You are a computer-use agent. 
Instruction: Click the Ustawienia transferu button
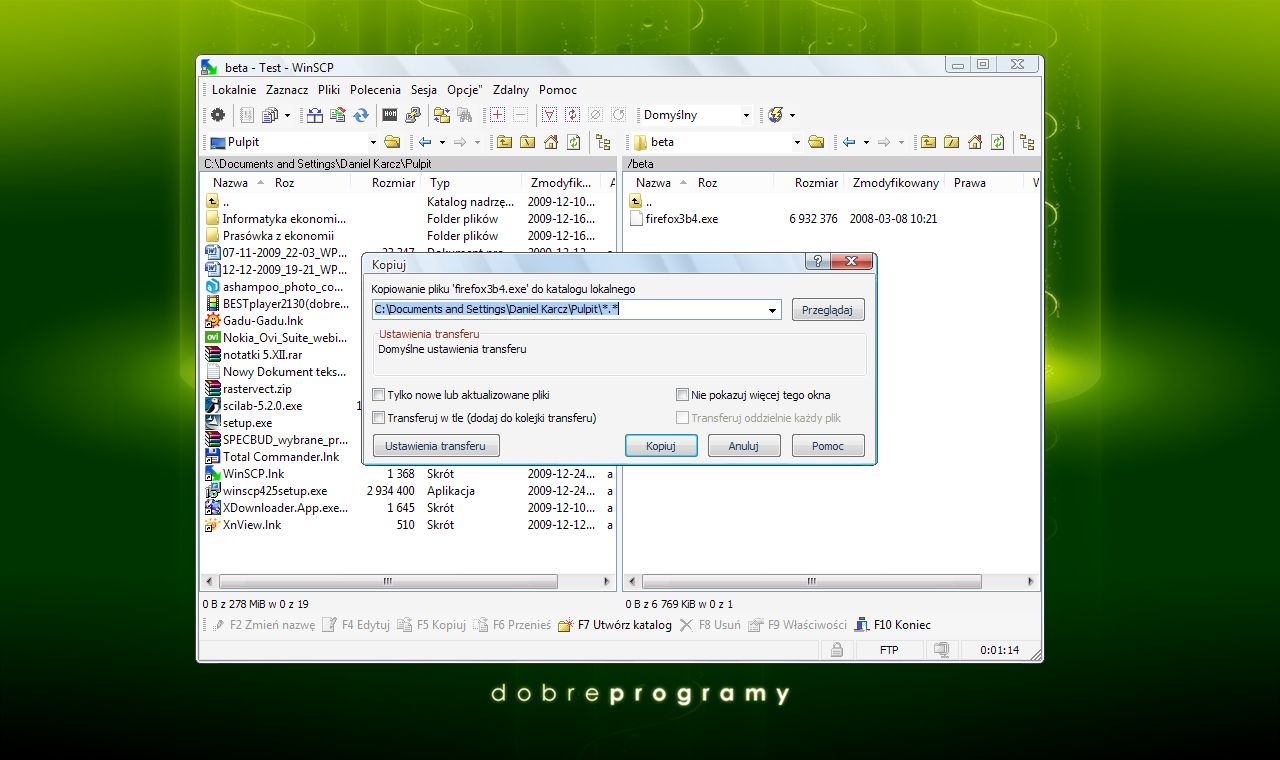(x=436, y=446)
